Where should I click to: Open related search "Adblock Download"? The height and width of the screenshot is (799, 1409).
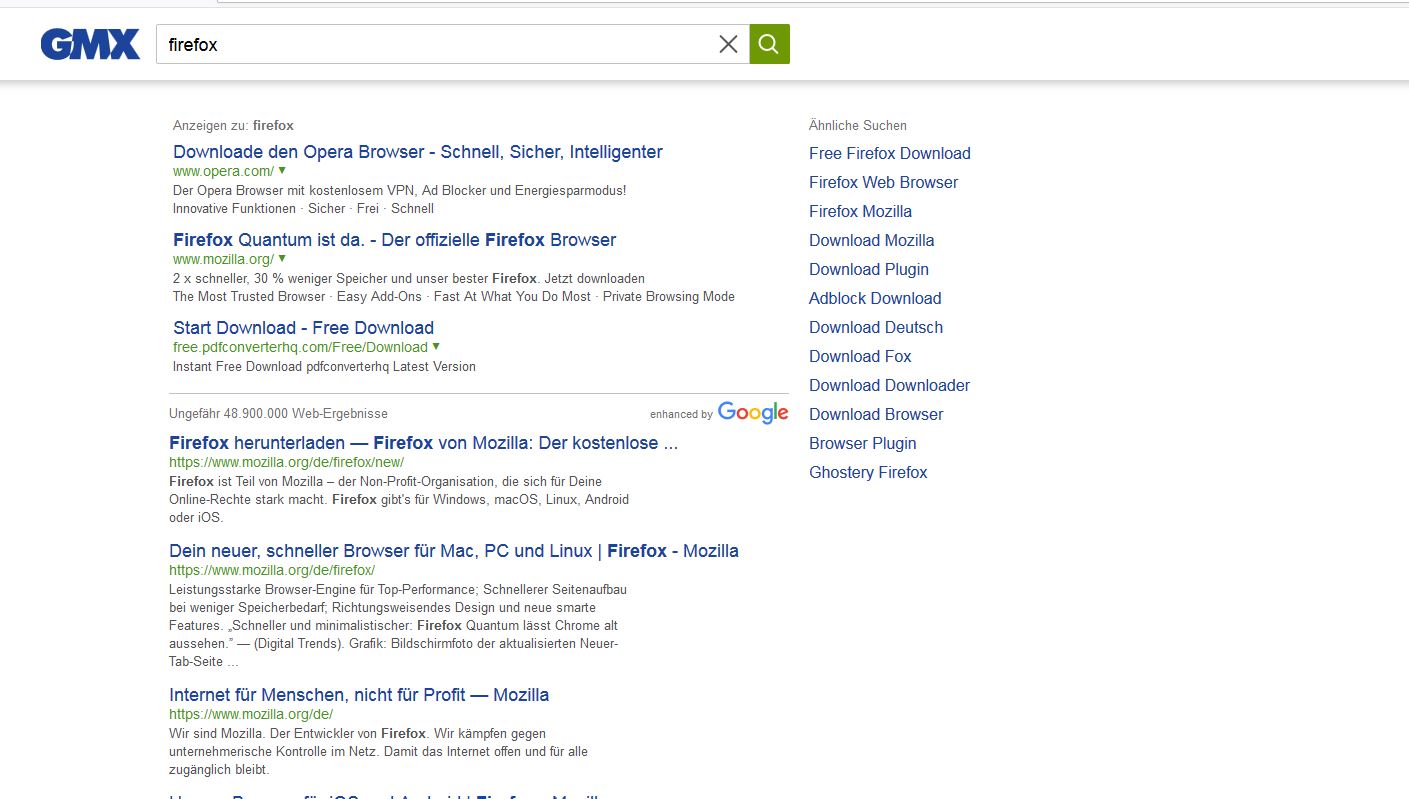[x=875, y=298]
